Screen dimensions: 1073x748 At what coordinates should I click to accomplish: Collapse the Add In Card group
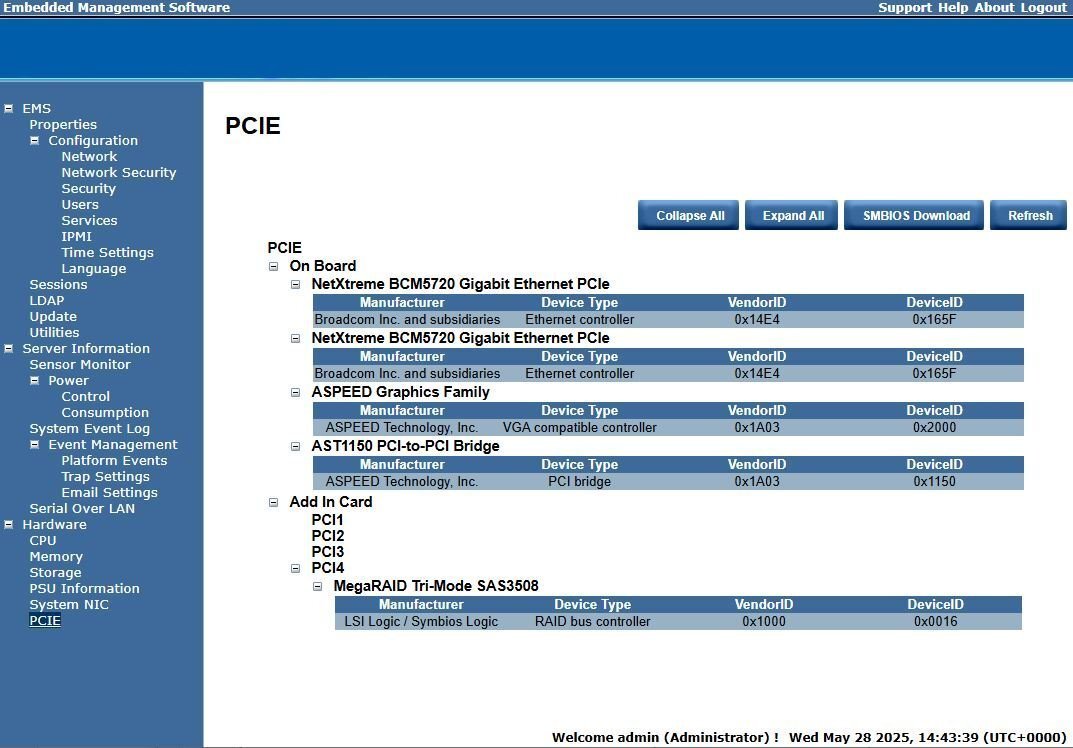(x=274, y=502)
